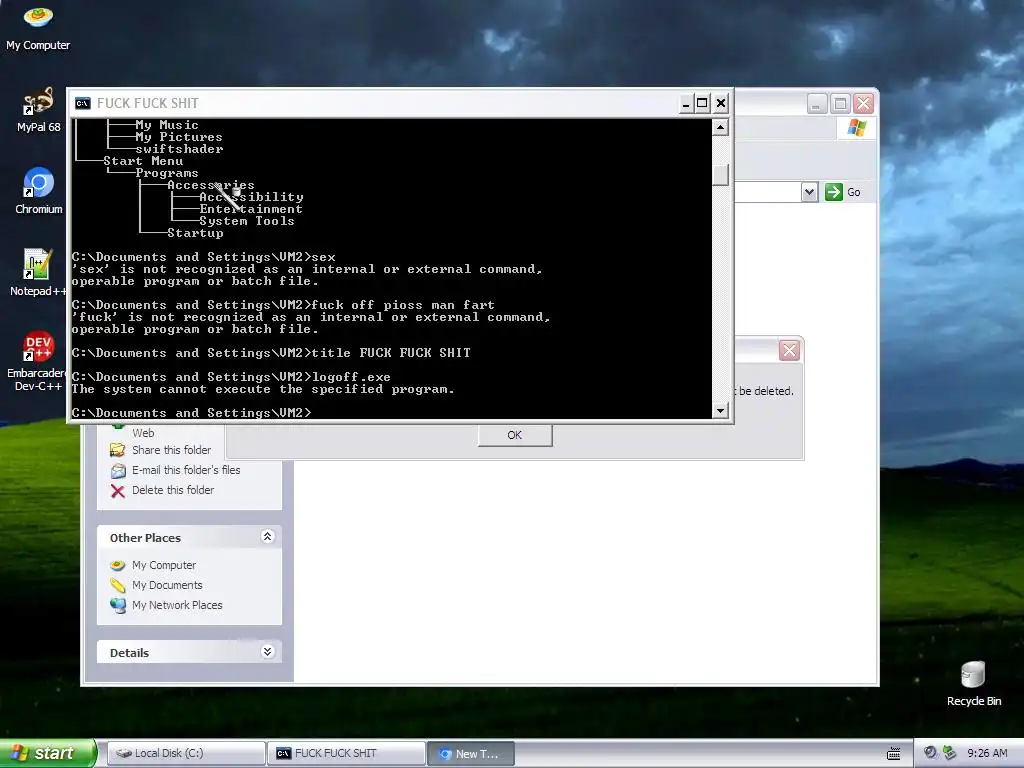Click Delete this folder link

click(173, 490)
